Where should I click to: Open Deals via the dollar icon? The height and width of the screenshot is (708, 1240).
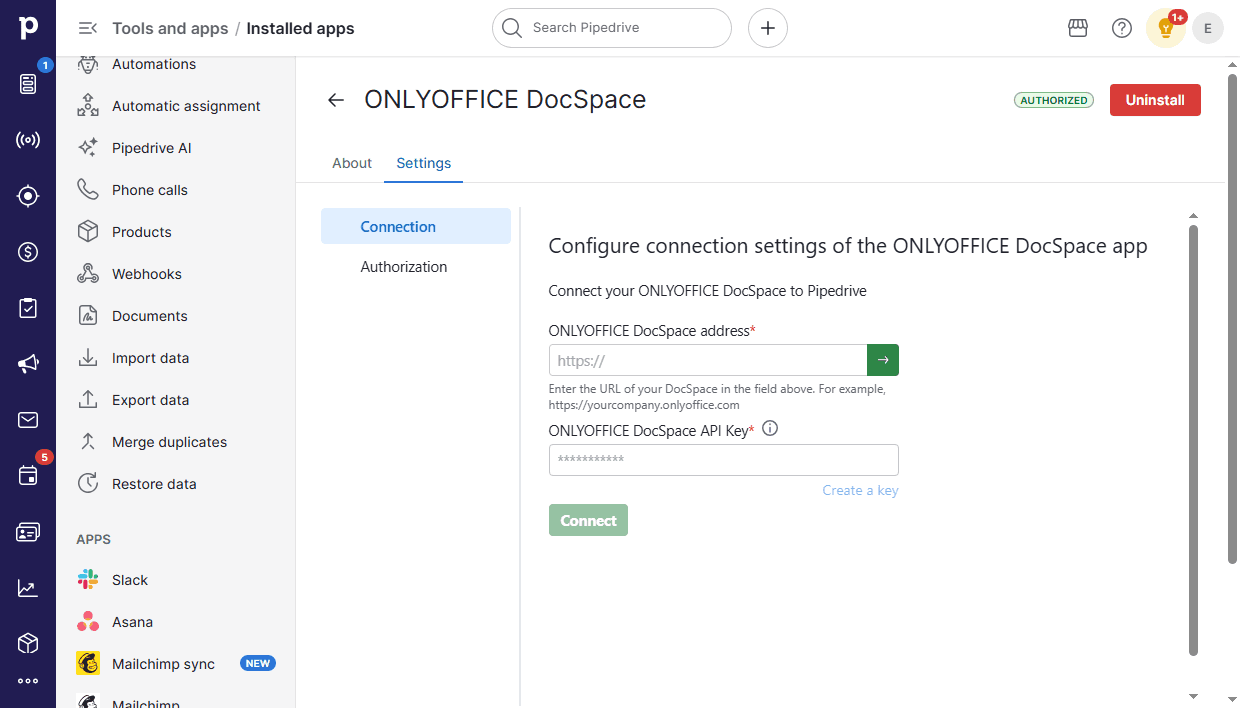28,252
